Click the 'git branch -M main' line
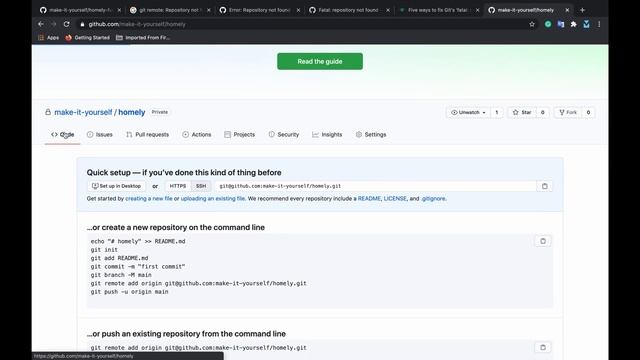This screenshot has height=360, width=640. (x=121, y=275)
